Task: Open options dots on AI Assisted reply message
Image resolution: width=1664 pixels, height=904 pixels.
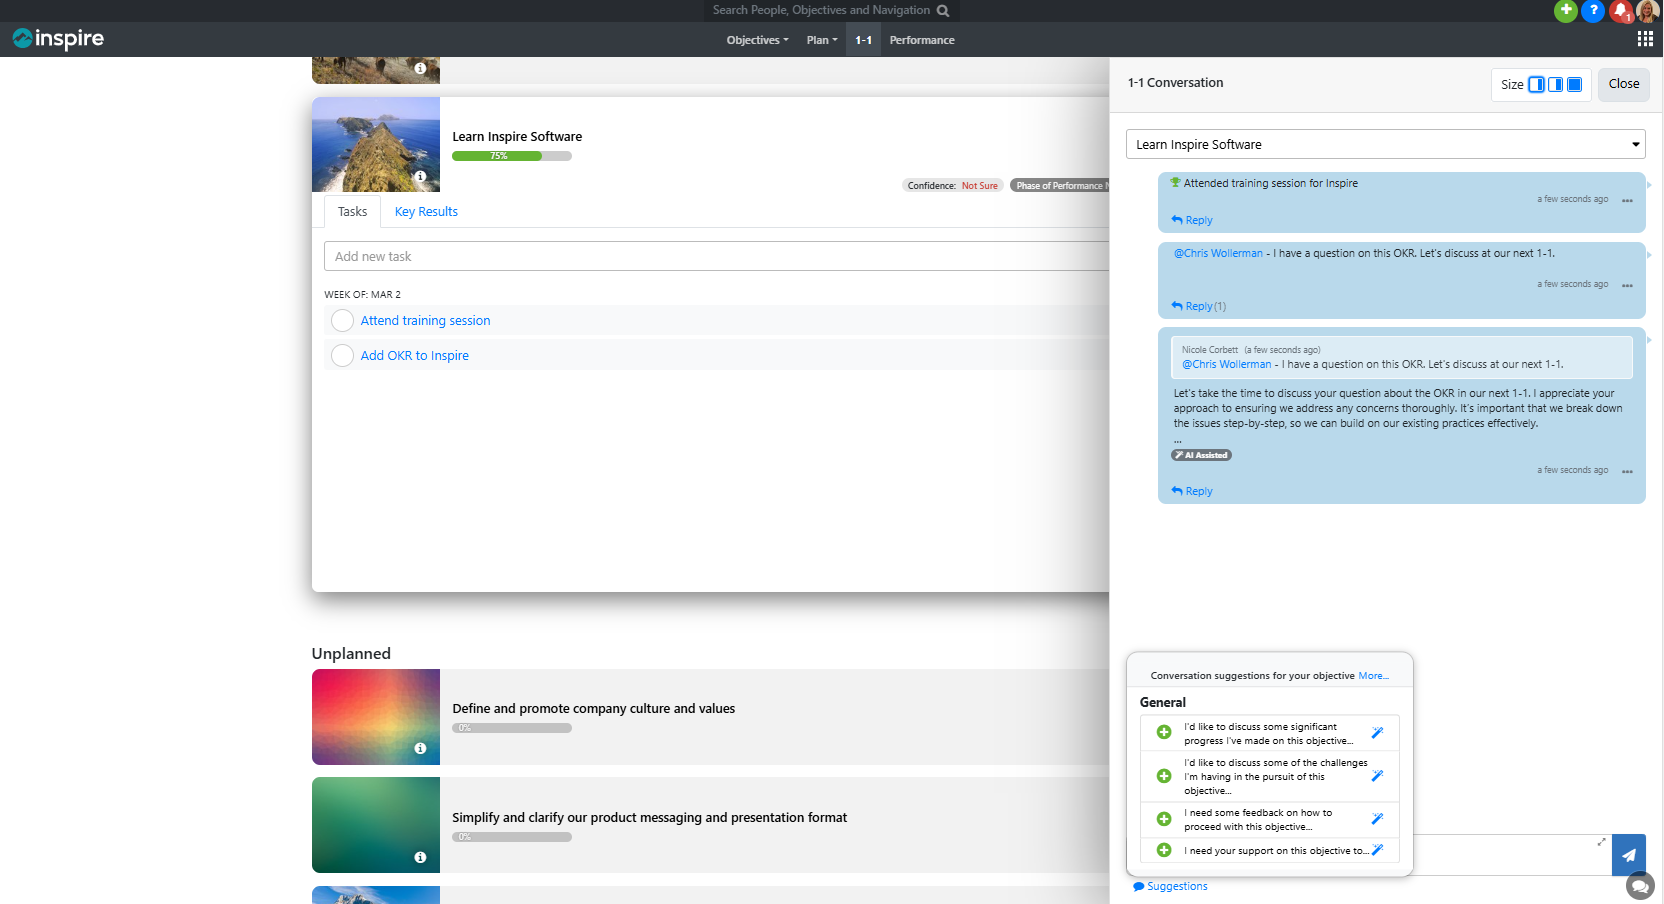Action: (1627, 472)
